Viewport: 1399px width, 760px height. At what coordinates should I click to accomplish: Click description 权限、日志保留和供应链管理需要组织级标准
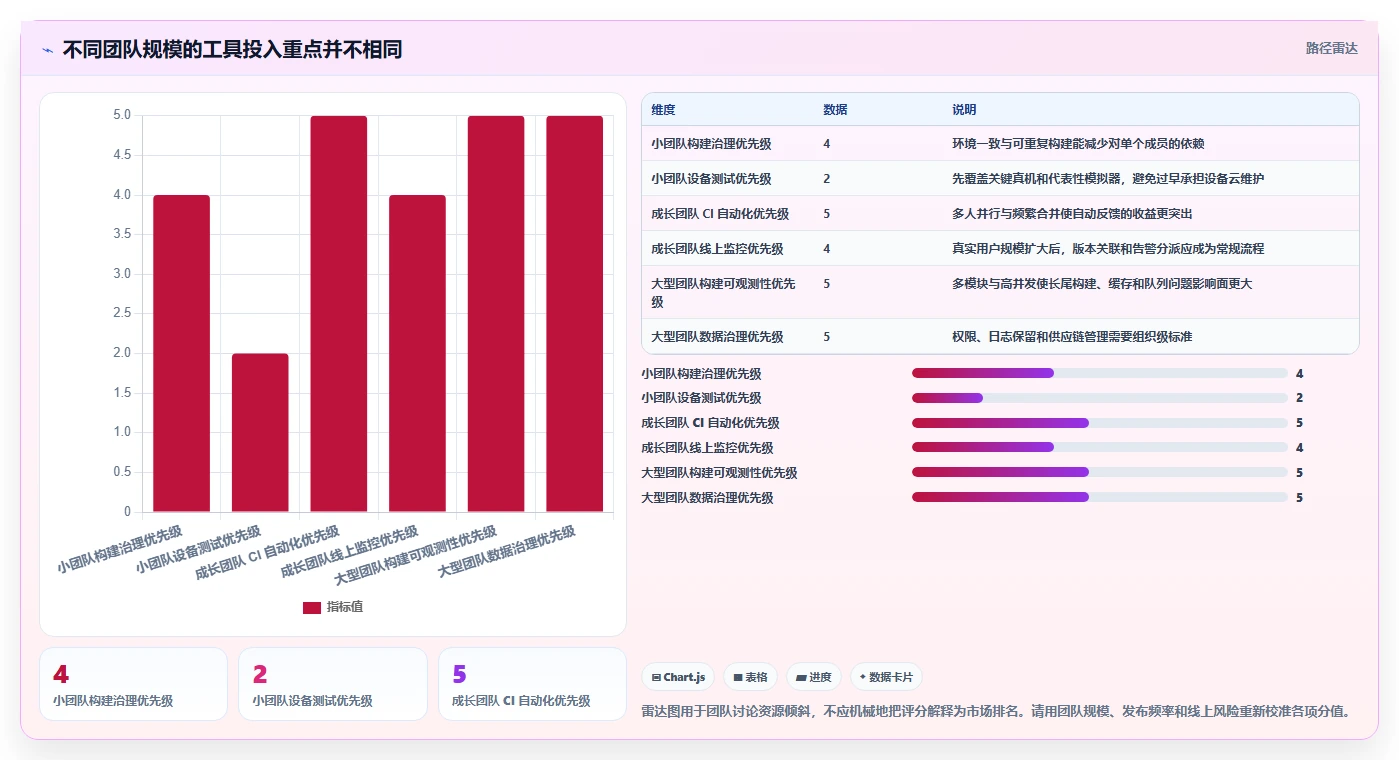click(x=1072, y=337)
